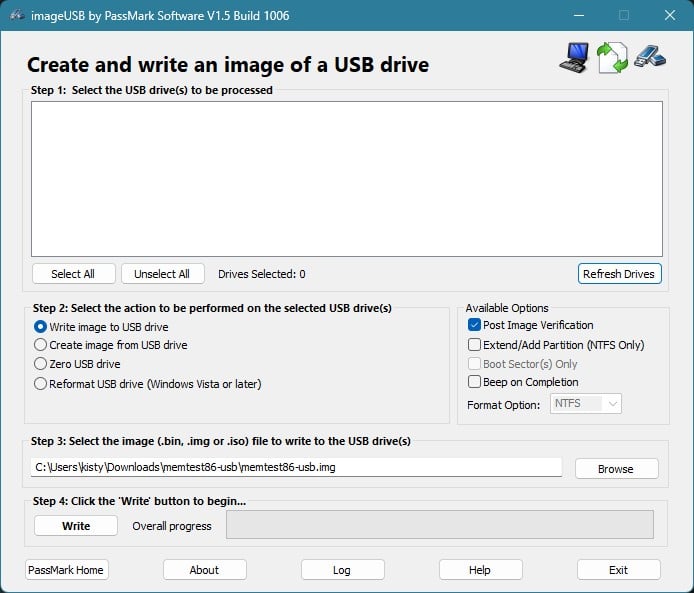Screen dimensions: 694x593
Task: Click the Unselect All button
Action: click(162, 274)
